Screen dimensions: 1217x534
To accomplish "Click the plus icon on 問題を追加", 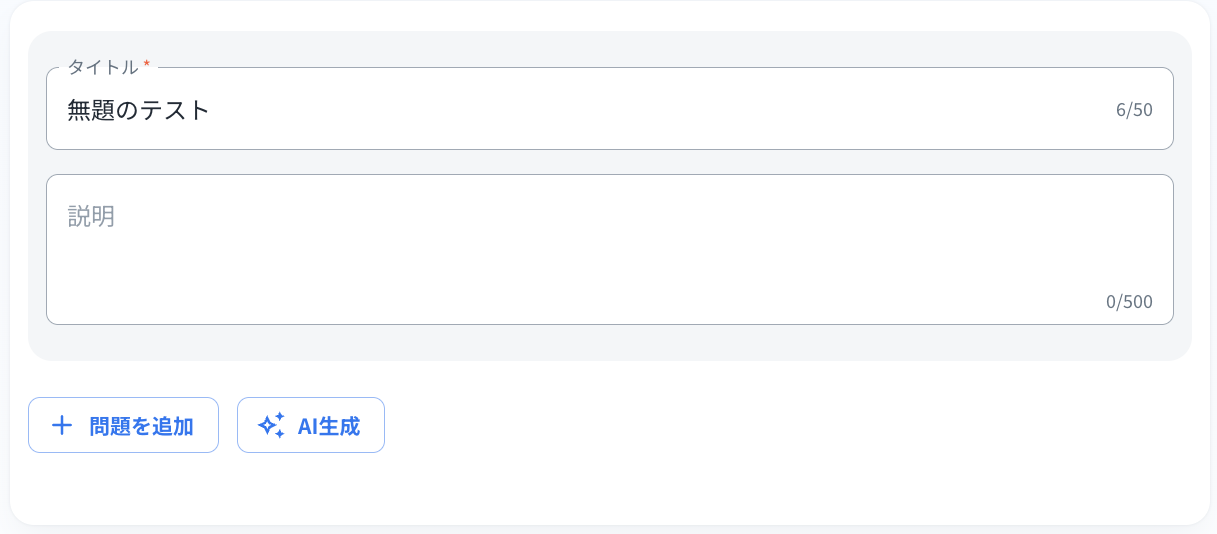I will point(62,425).
